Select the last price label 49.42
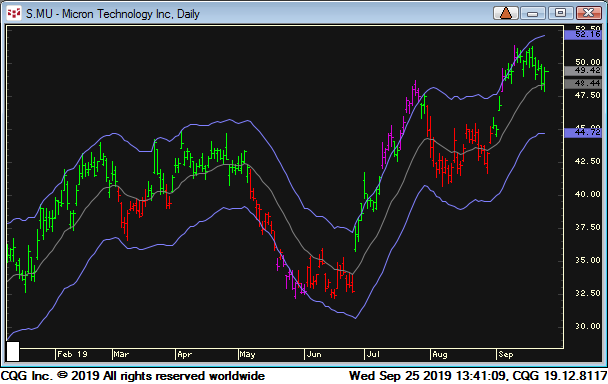 [583, 70]
